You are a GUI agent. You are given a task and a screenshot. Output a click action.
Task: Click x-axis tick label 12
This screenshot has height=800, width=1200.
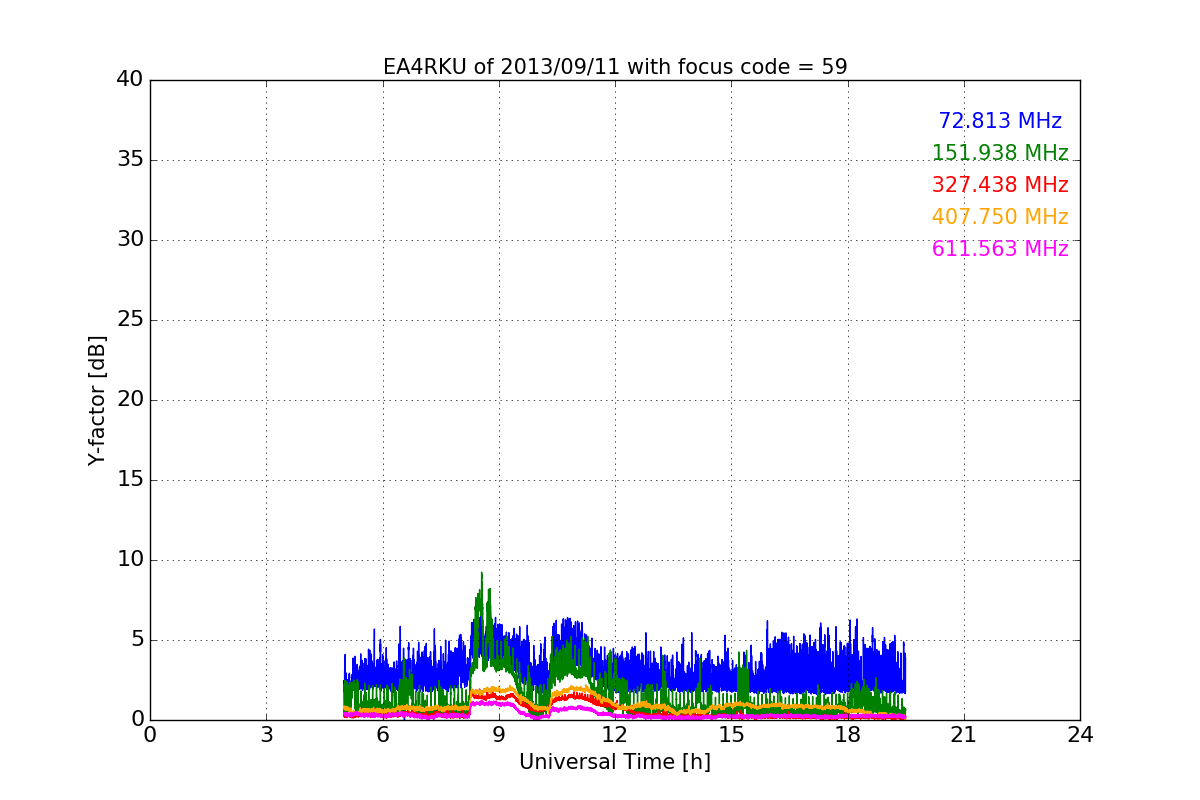pos(615,735)
